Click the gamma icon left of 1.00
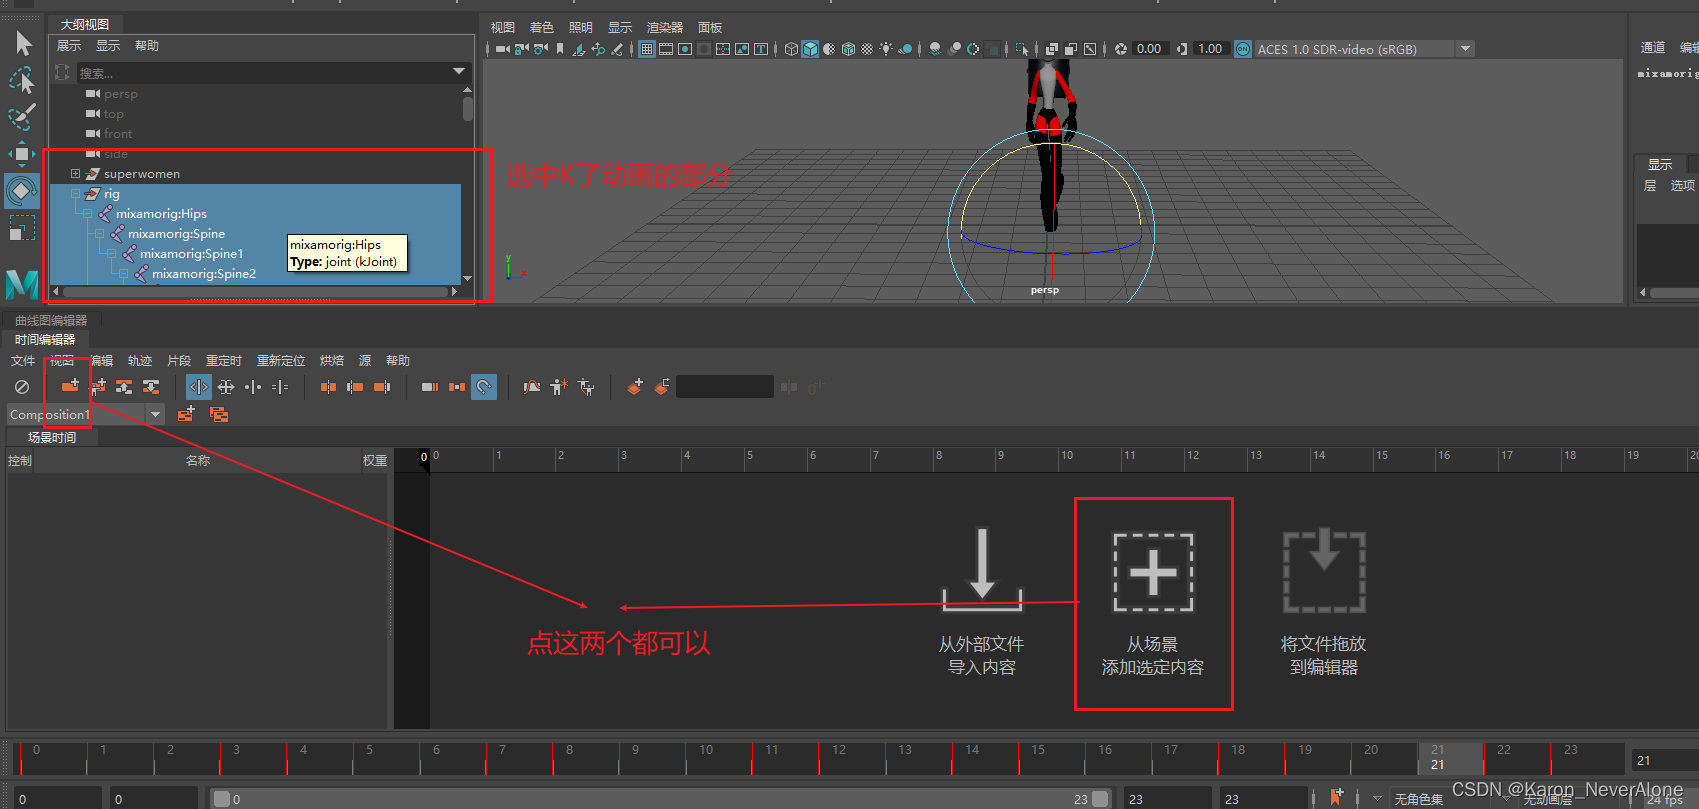Screen dimensions: 1699x809 point(1183,49)
